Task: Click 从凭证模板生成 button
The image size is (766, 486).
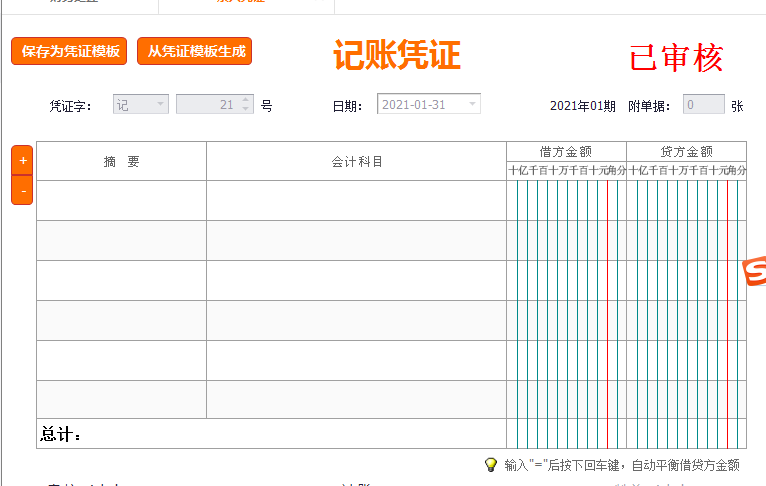Action: (195, 51)
